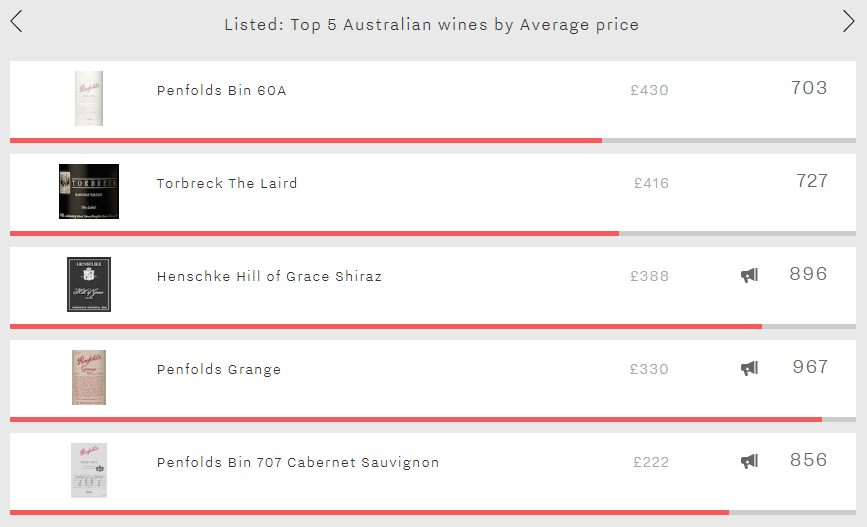Click megaphone icon beside Penfolds Grange
Image resolution: width=867 pixels, height=527 pixels.
(x=749, y=368)
